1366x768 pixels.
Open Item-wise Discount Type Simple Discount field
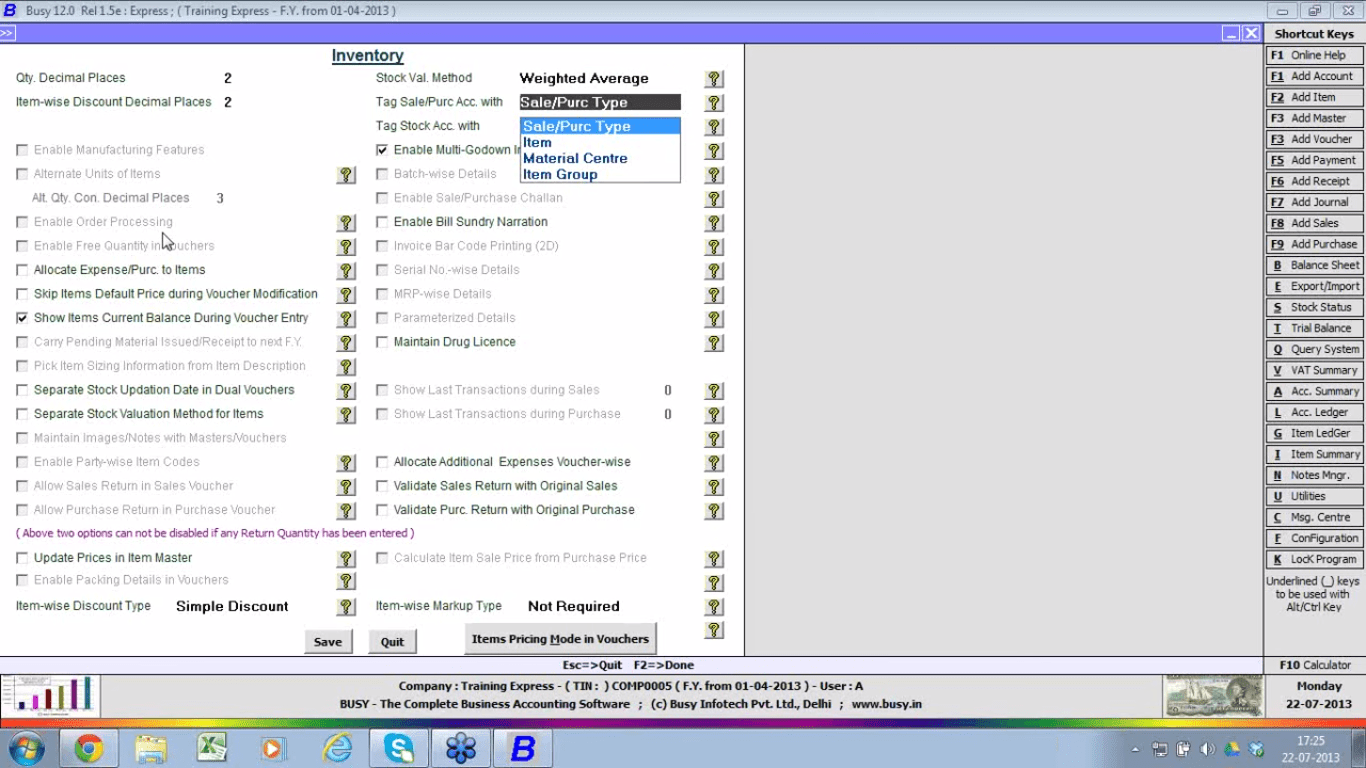click(x=232, y=606)
